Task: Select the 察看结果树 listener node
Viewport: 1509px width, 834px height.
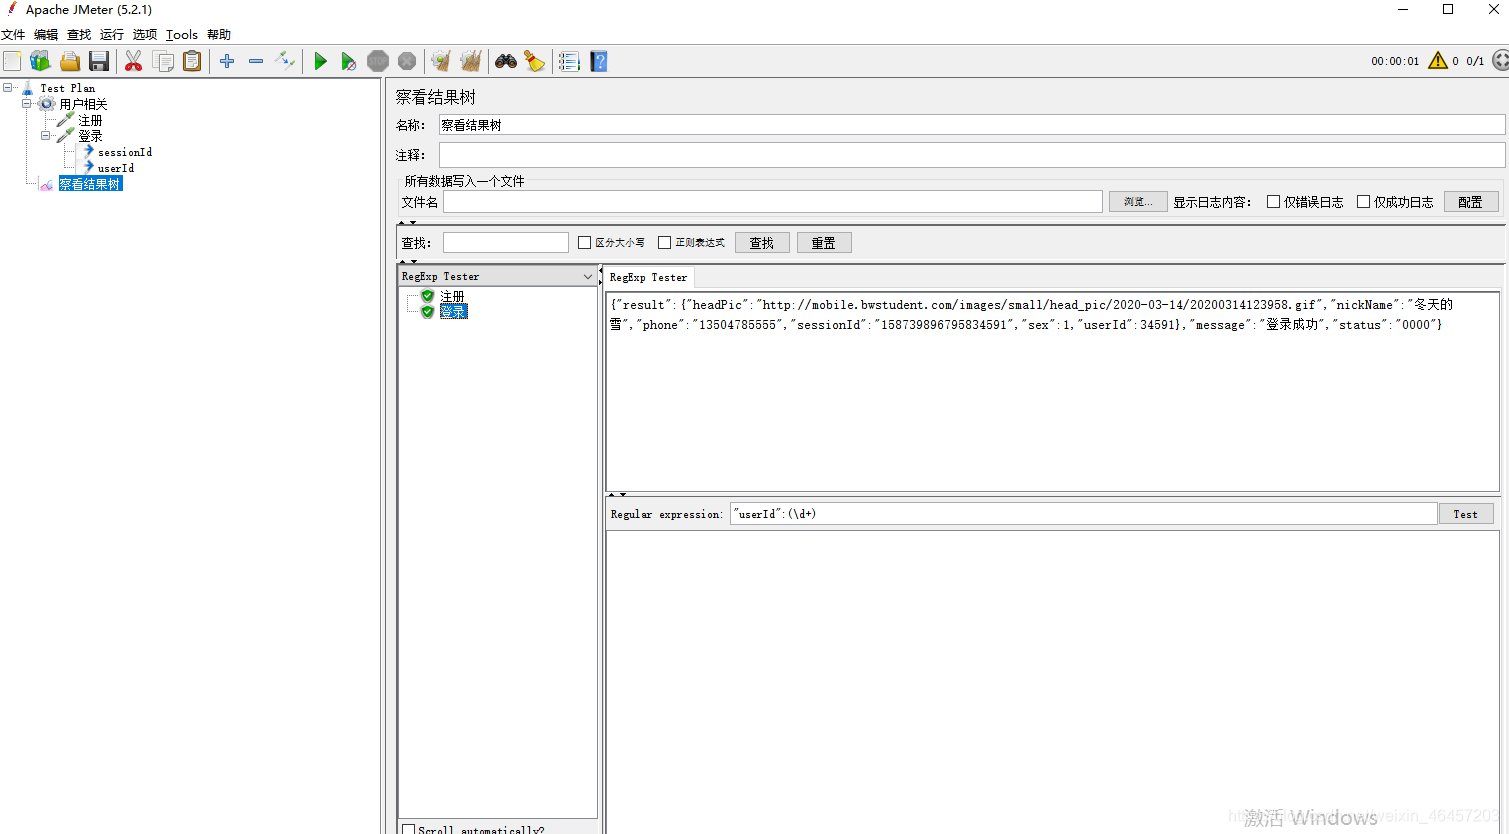Action: tap(90, 184)
